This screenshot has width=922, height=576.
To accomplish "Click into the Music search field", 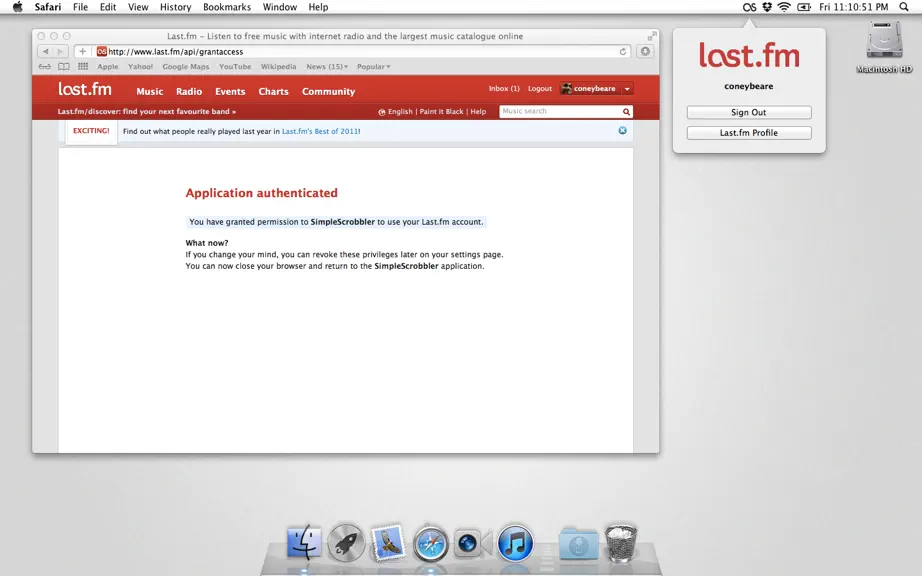I will click(560, 112).
